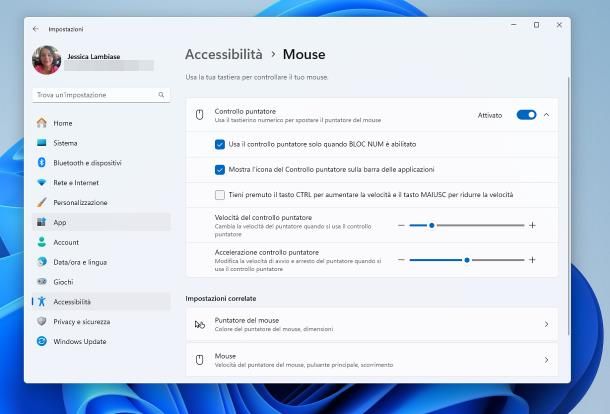Viewport: 610px width, 414px height.
Task: Collapse the Controllo puntatore section chevron
Action: (547, 115)
